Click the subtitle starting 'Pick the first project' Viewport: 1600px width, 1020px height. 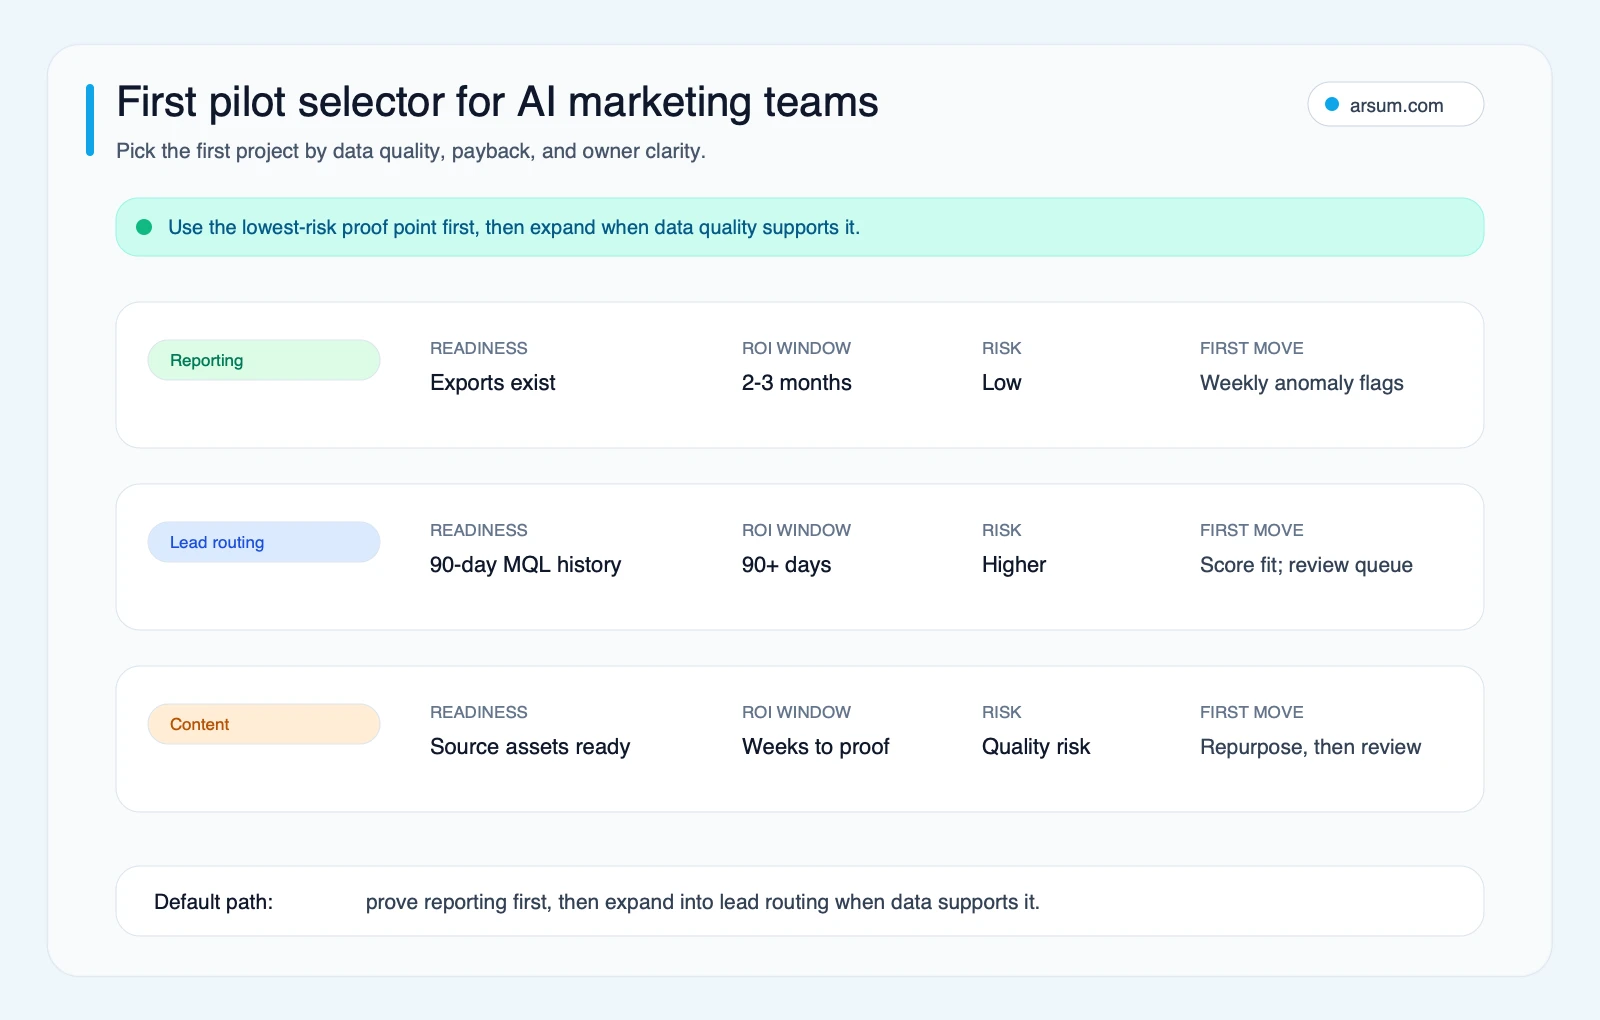tap(411, 151)
